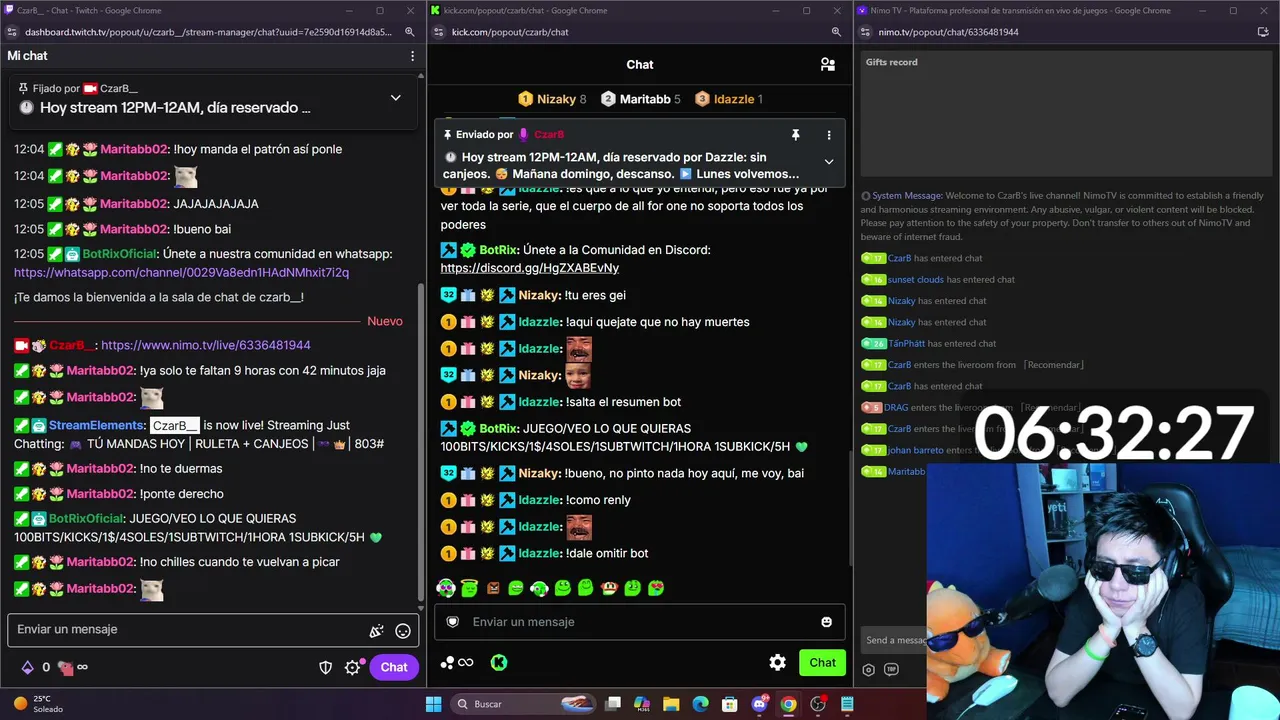Site info icon in Kick address bar
The image size is (1280, 720).
coord(438,32)
